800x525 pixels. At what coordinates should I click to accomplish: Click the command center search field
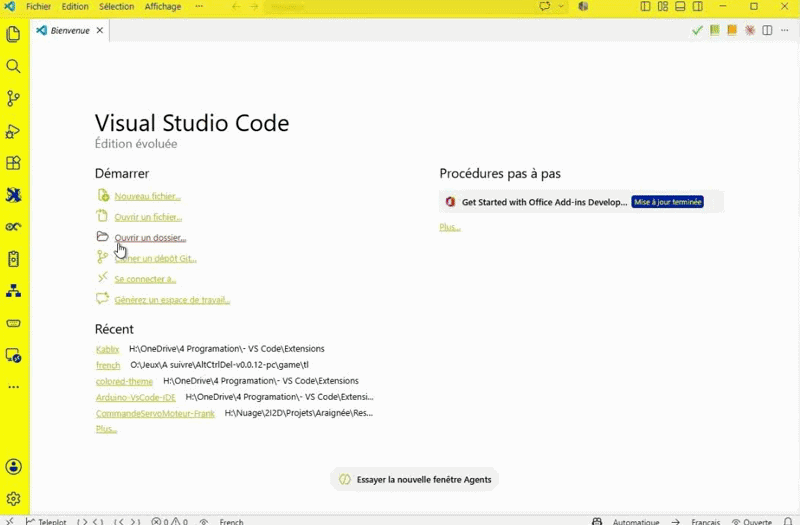click(x=398, y=7)
